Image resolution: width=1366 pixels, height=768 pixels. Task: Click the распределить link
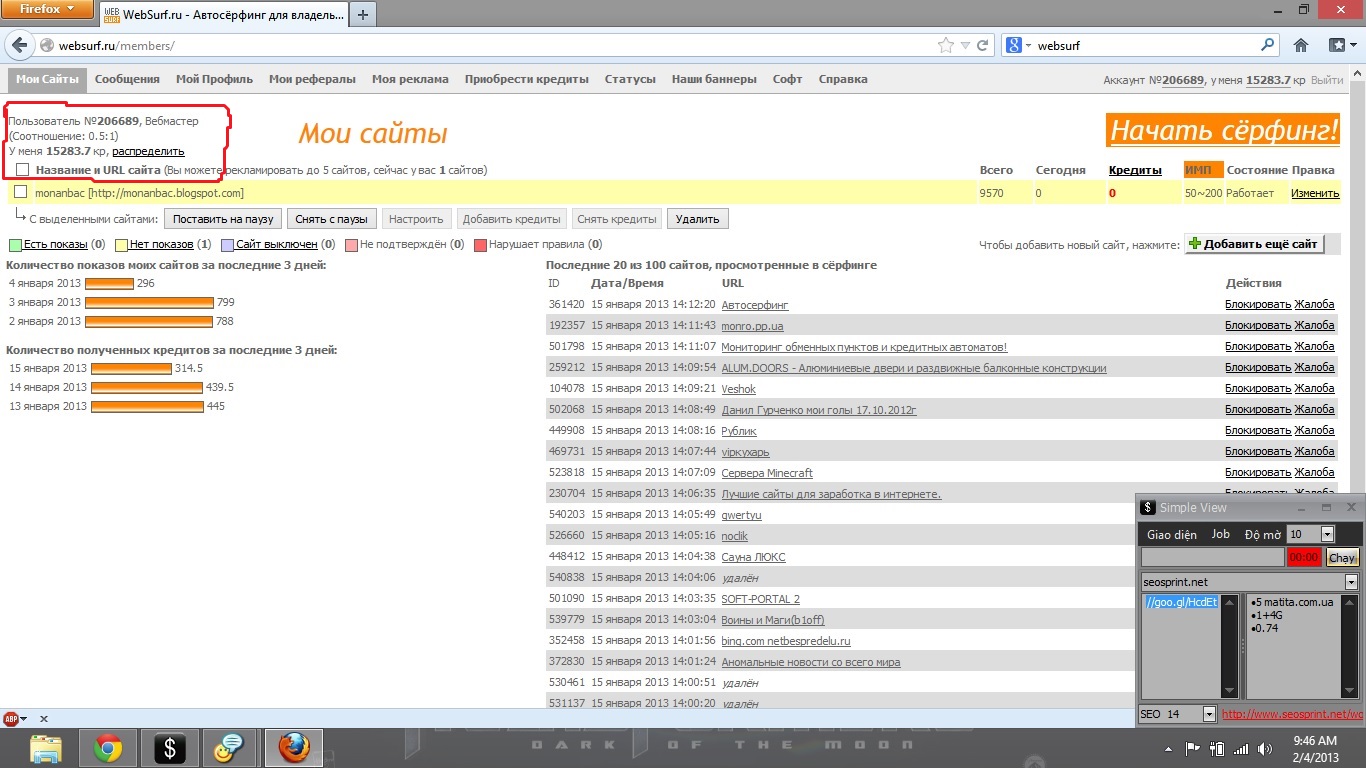coord(148,151)
